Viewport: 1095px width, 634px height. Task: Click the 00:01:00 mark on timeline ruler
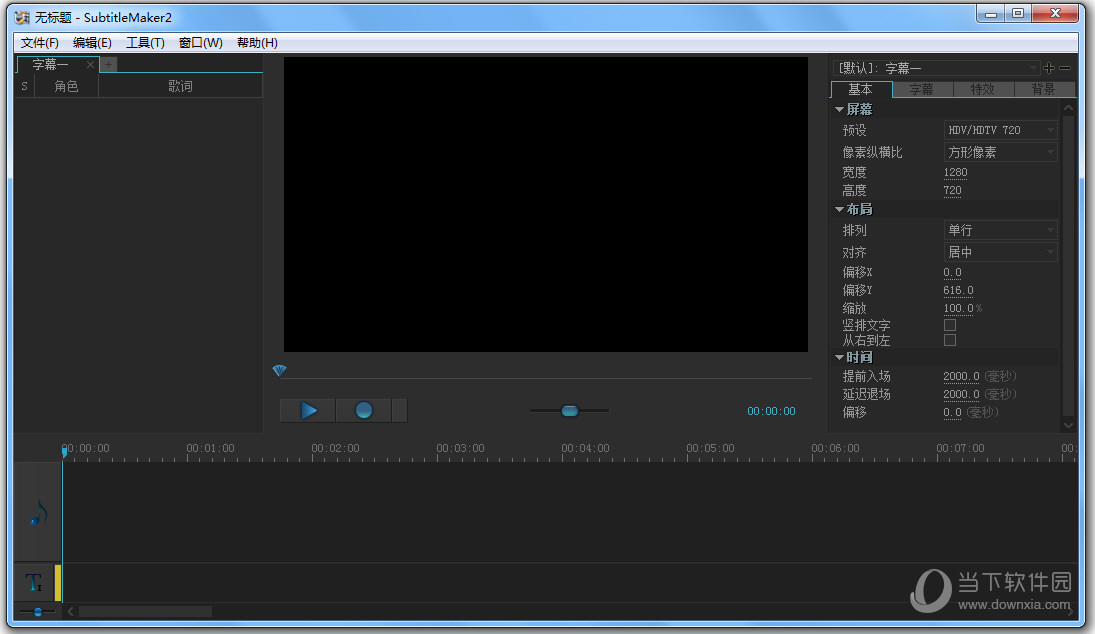210,448
